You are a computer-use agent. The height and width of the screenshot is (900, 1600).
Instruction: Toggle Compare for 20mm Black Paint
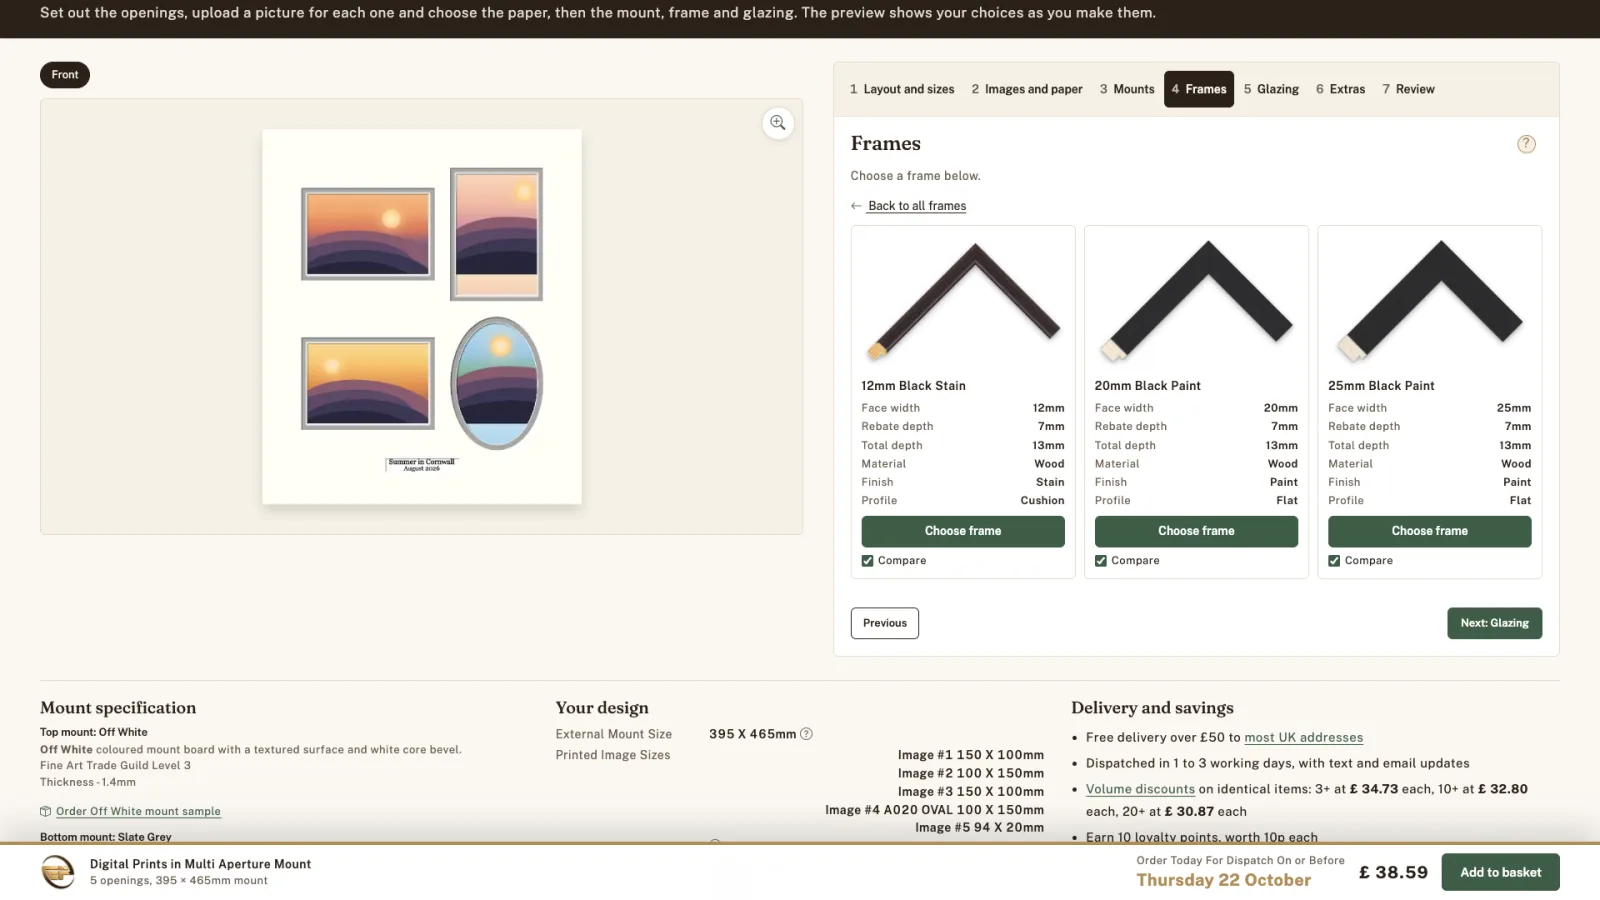pyautogui.click(x=1101, y=561)
